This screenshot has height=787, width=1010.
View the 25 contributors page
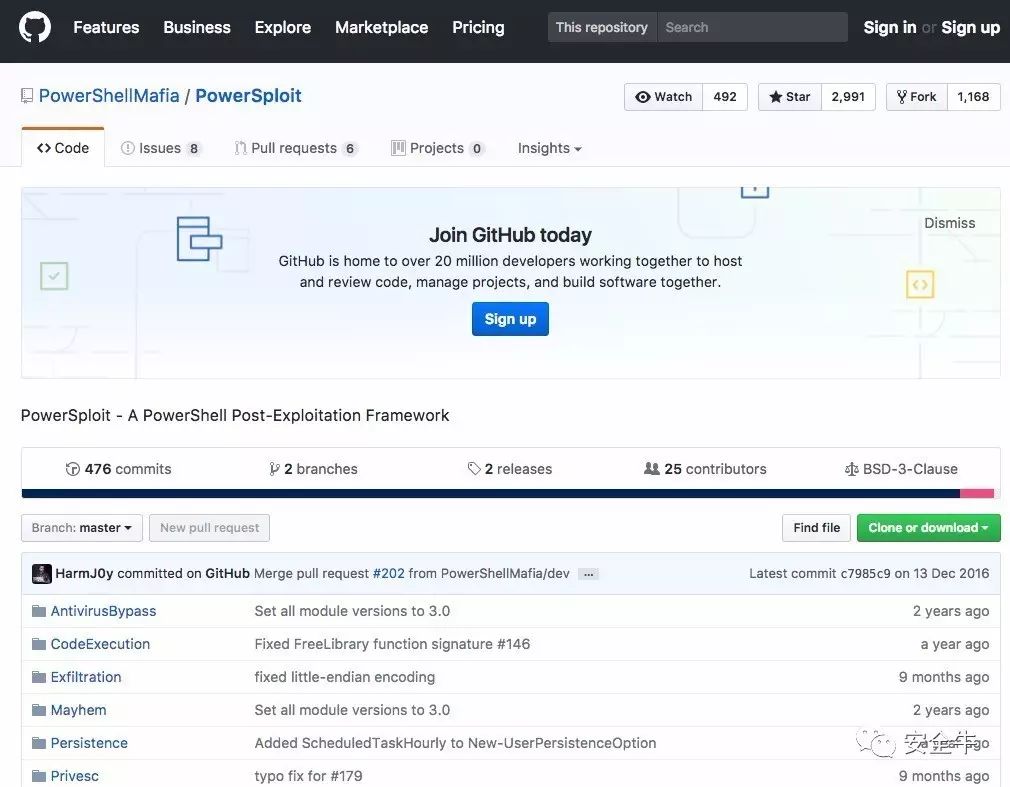pos(705,469)
